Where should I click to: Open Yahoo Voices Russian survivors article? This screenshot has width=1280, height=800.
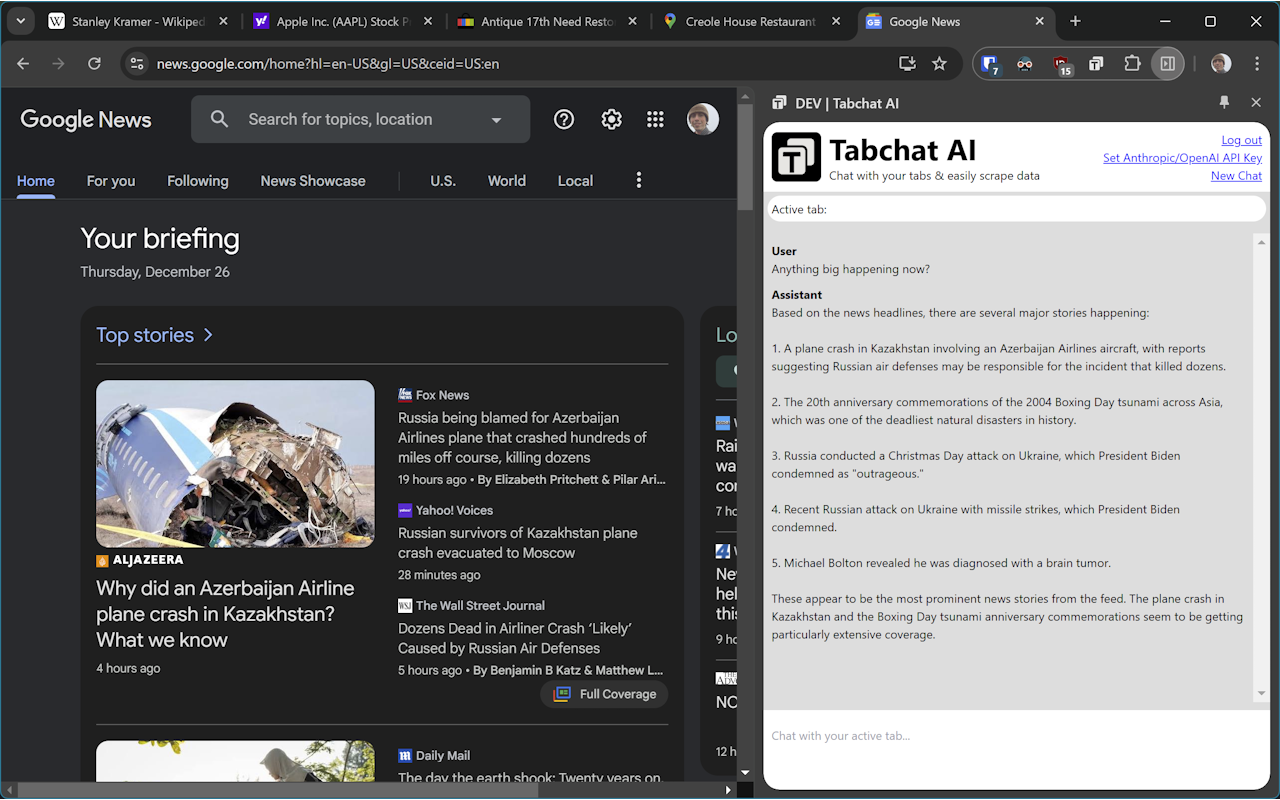pos(517,543)
